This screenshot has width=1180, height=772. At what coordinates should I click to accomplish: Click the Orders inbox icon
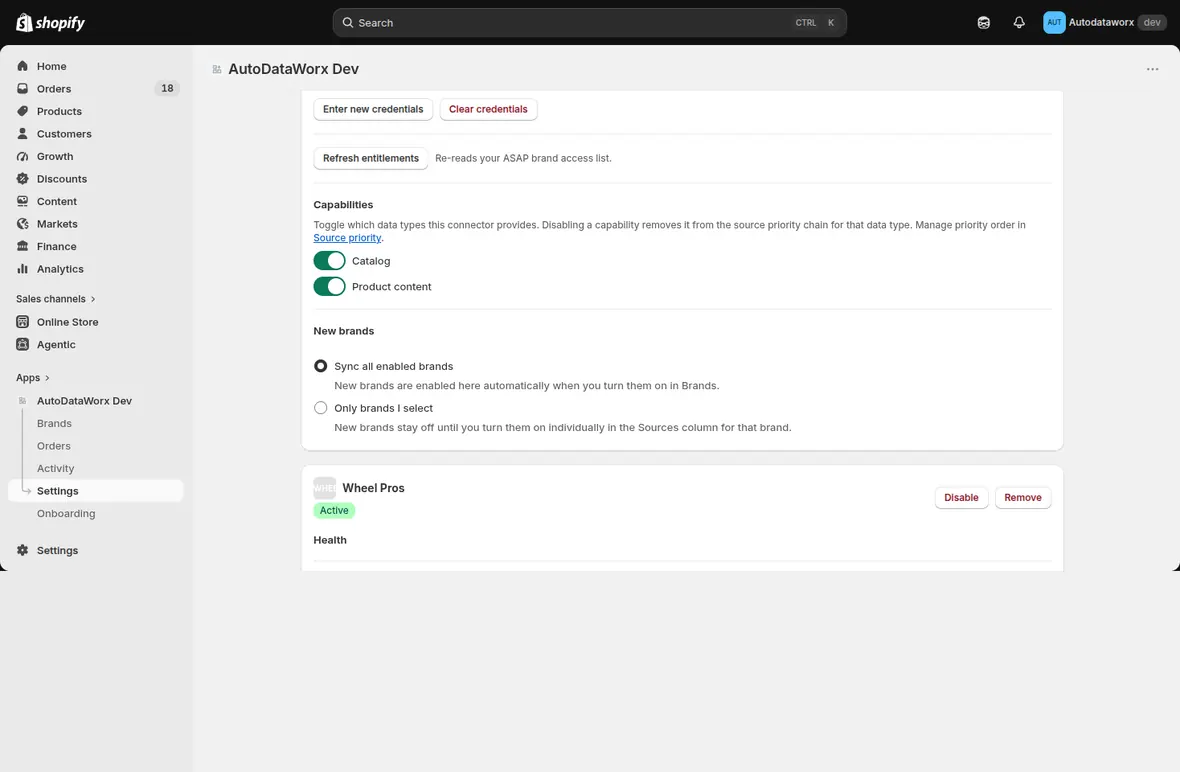23,89
